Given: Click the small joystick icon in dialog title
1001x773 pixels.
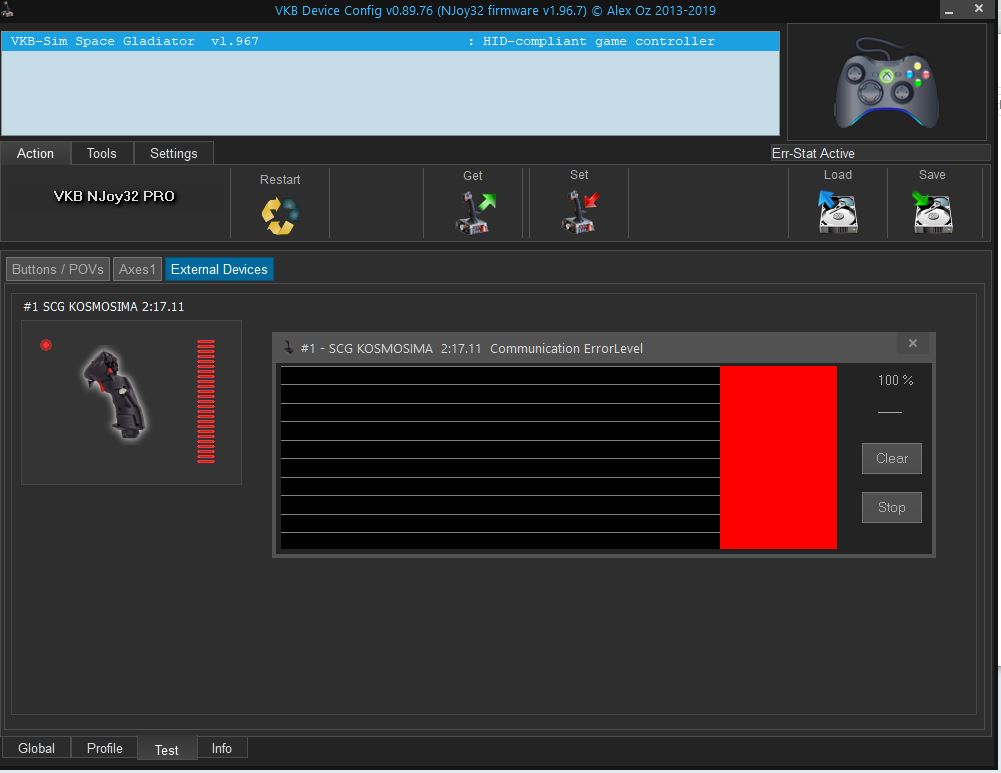Looking at the screenshot, I should click(x=288, y=348).
